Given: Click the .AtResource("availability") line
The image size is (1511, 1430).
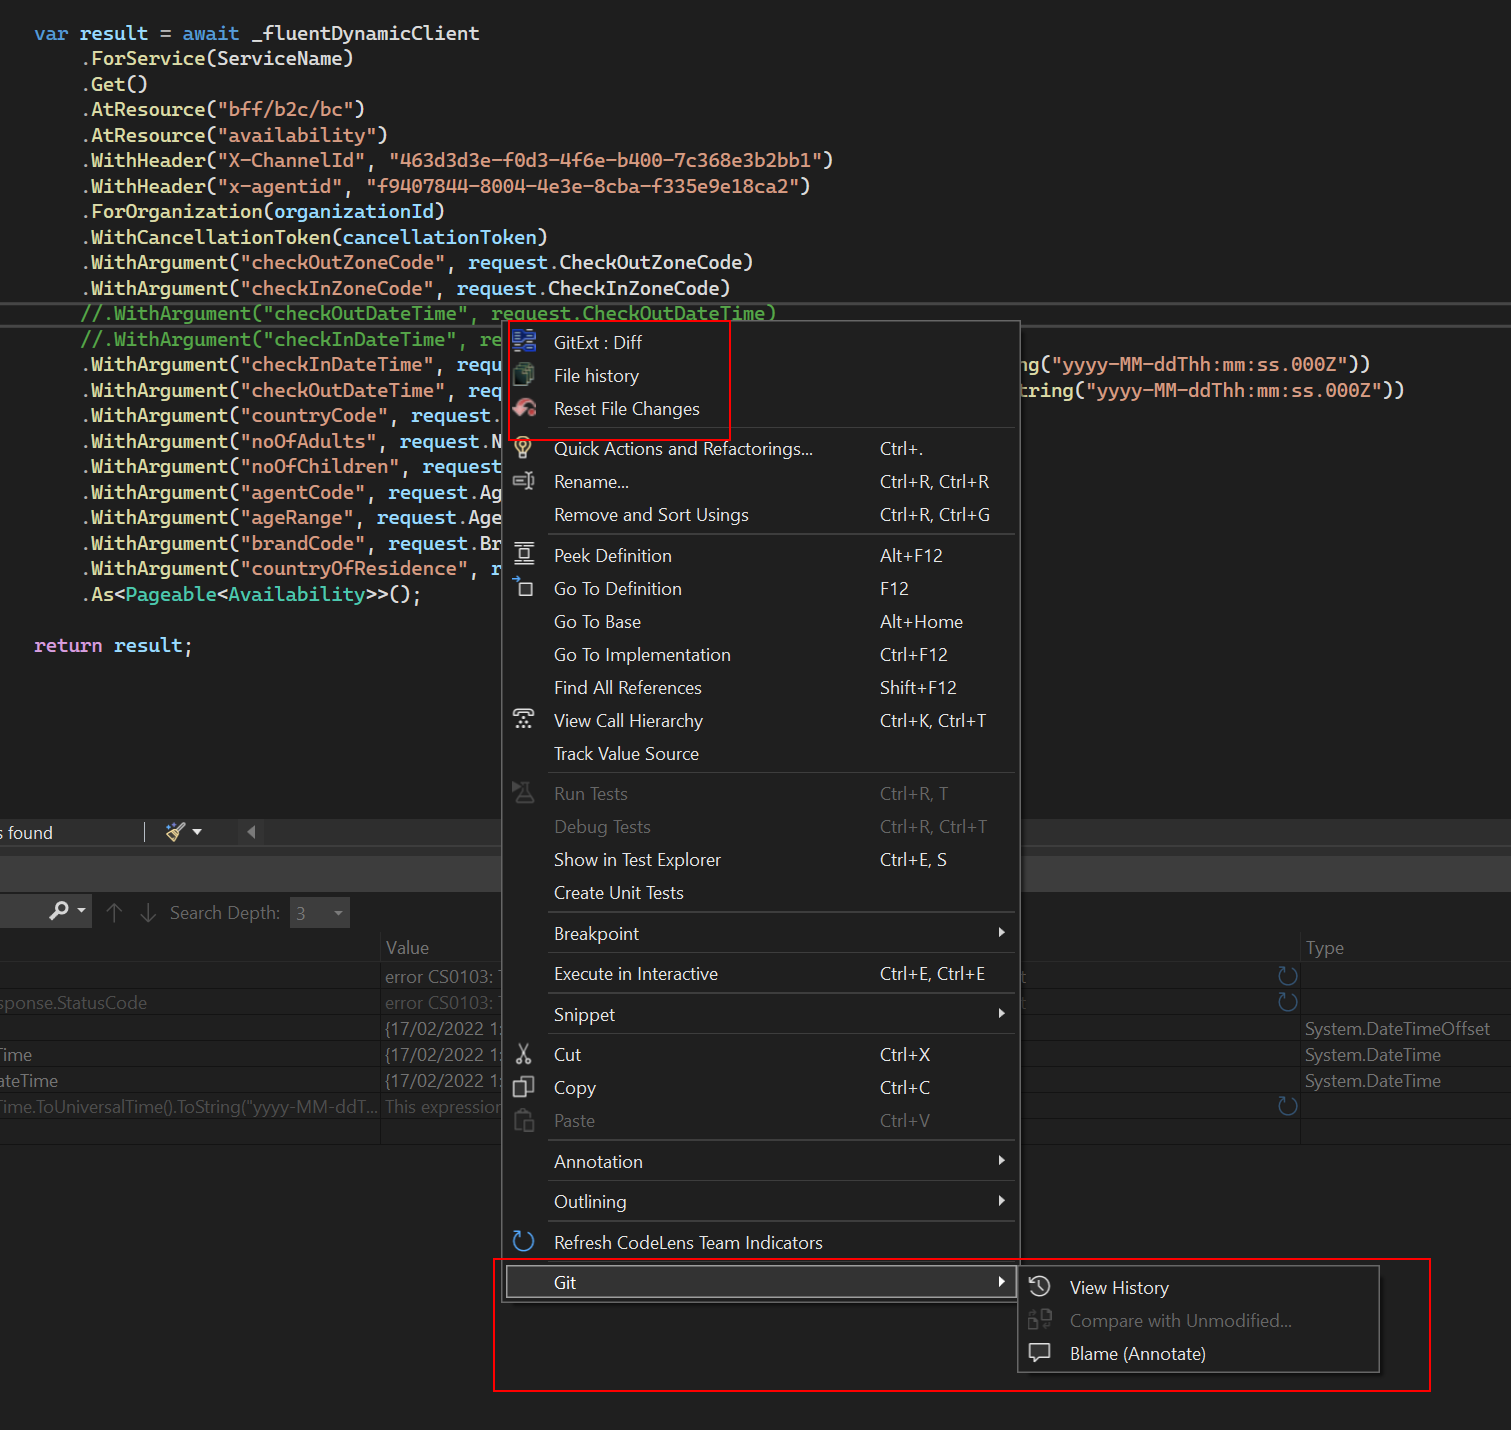Looking at the screenshot, I should [x=234, y=135].
